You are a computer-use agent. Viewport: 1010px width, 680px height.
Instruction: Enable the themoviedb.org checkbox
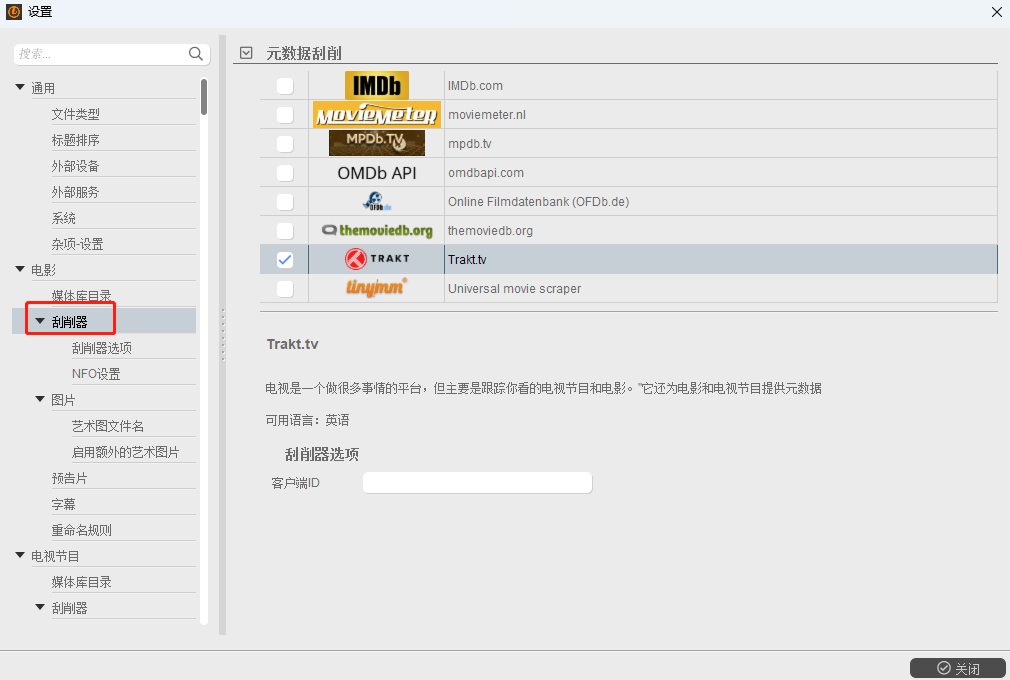tap(285, 231)
